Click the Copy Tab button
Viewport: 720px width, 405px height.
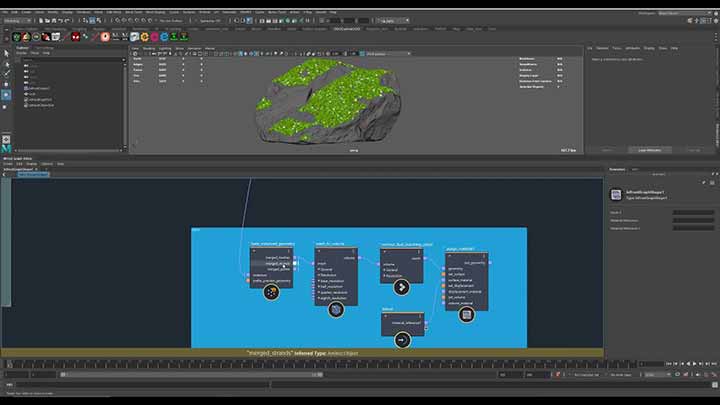coord(694,150)
